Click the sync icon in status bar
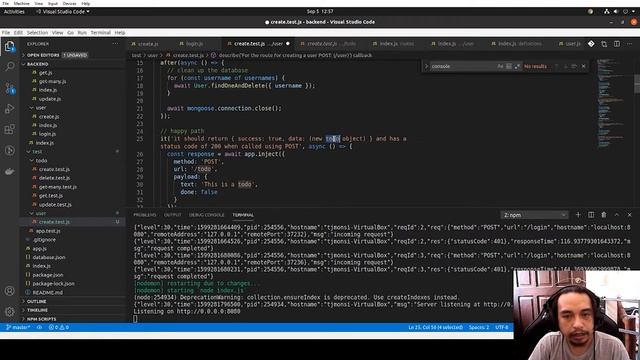640x360 pixels. 39,327
